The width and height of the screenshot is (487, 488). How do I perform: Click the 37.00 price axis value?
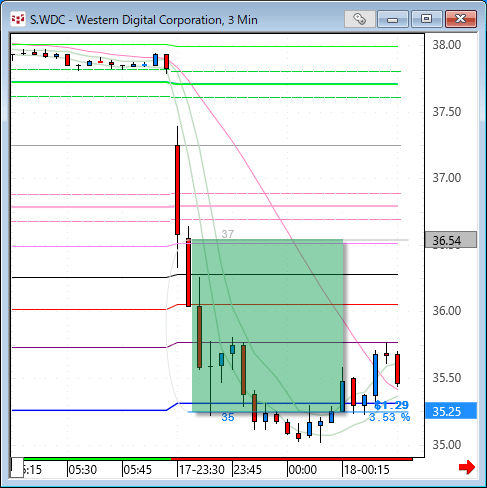pos(447,178)
